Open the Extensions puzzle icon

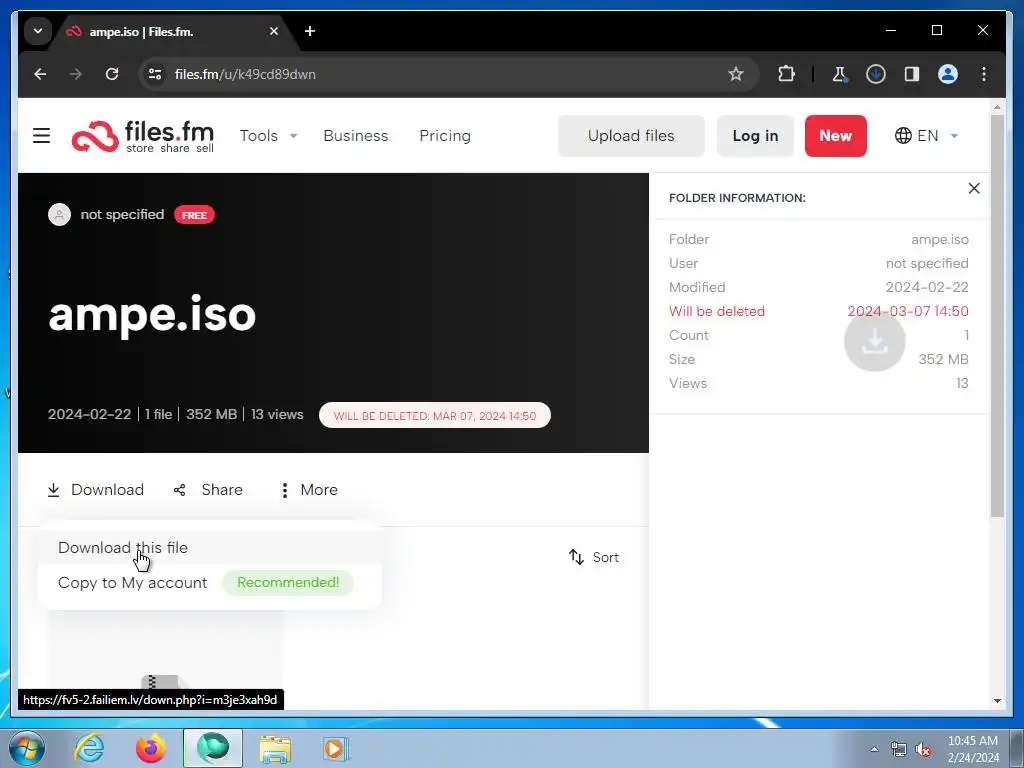[x=786, y=74]
